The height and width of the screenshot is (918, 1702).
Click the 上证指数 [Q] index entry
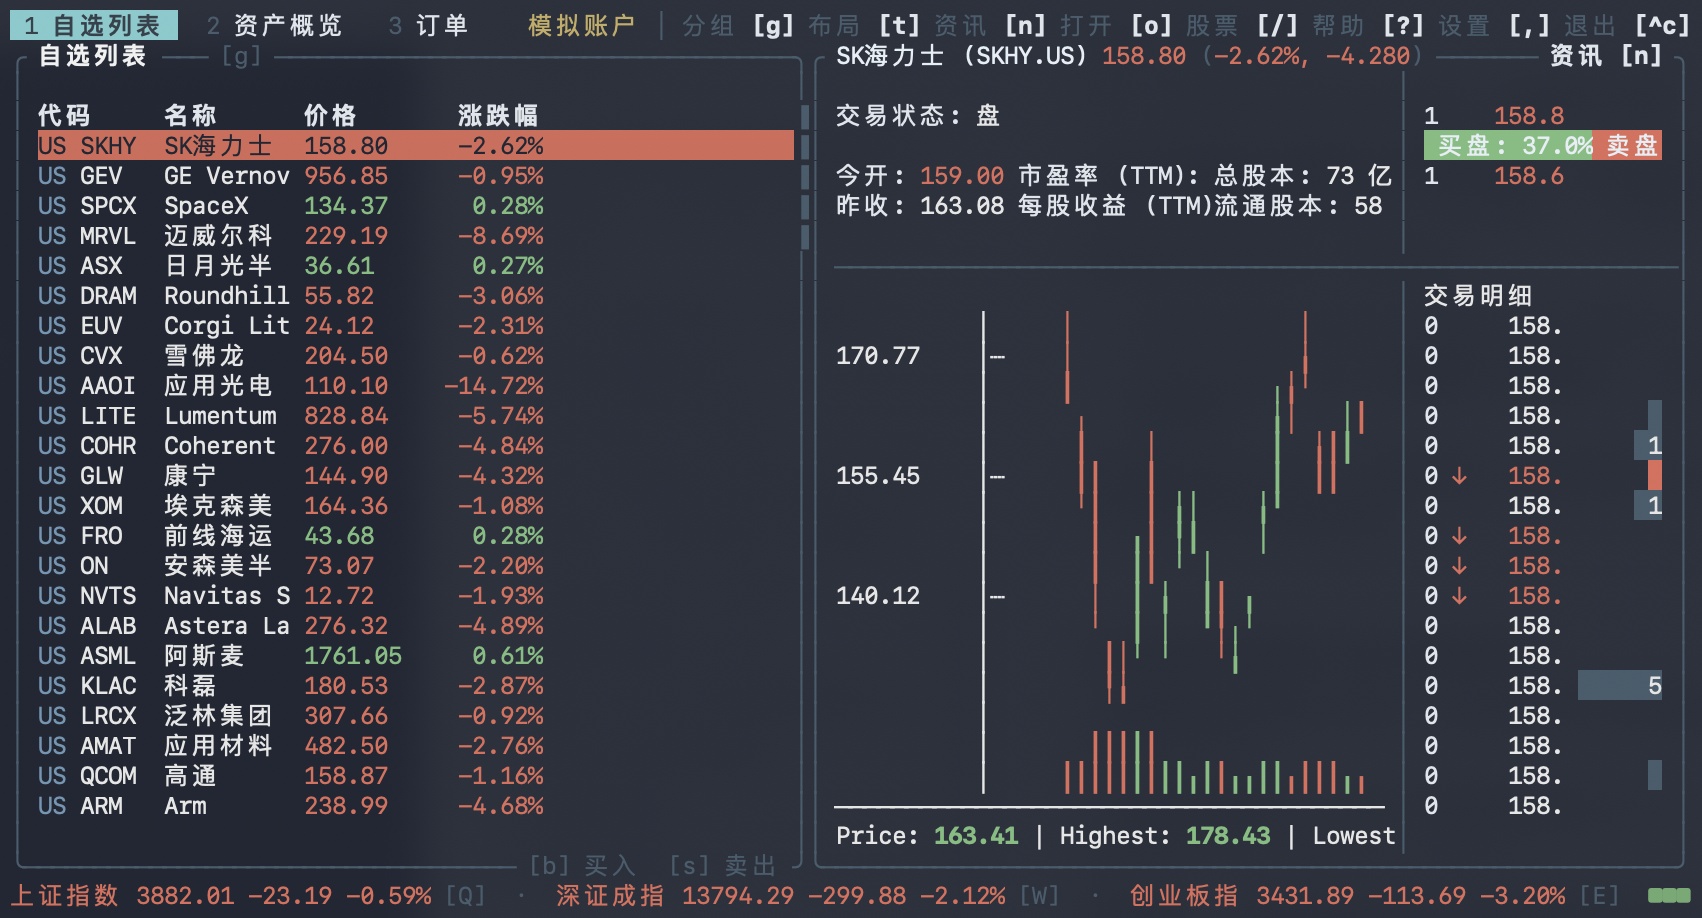[x=248, y=895]
